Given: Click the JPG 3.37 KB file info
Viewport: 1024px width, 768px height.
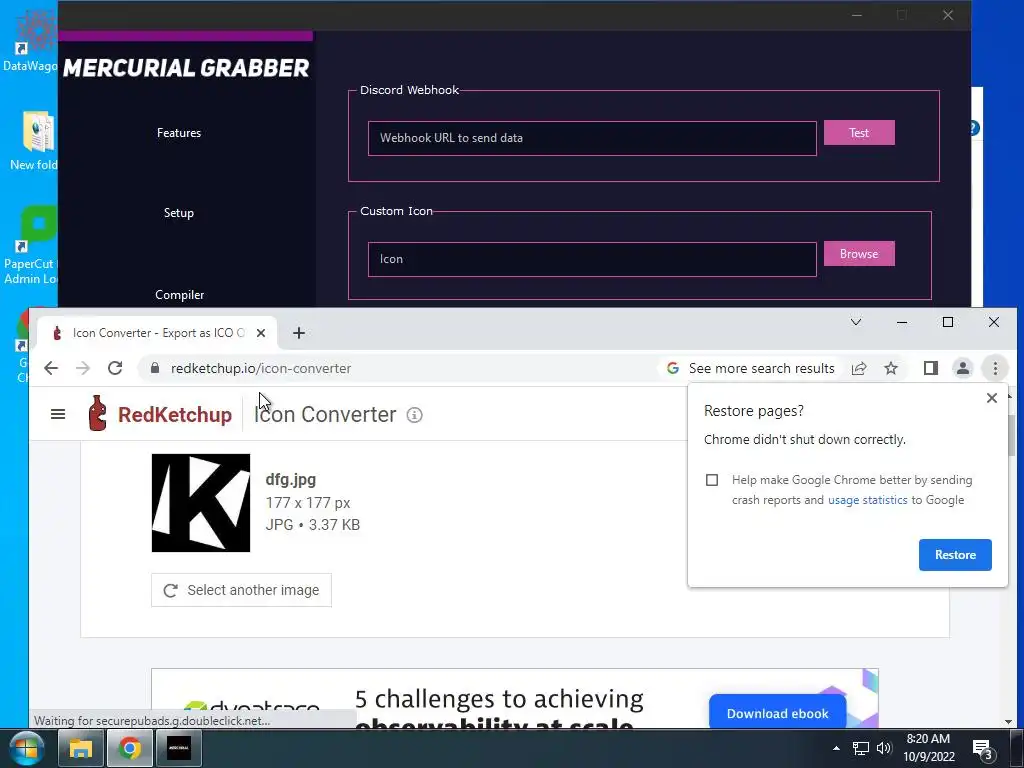Looking at the screenshot, I should [x=313, y=525].
